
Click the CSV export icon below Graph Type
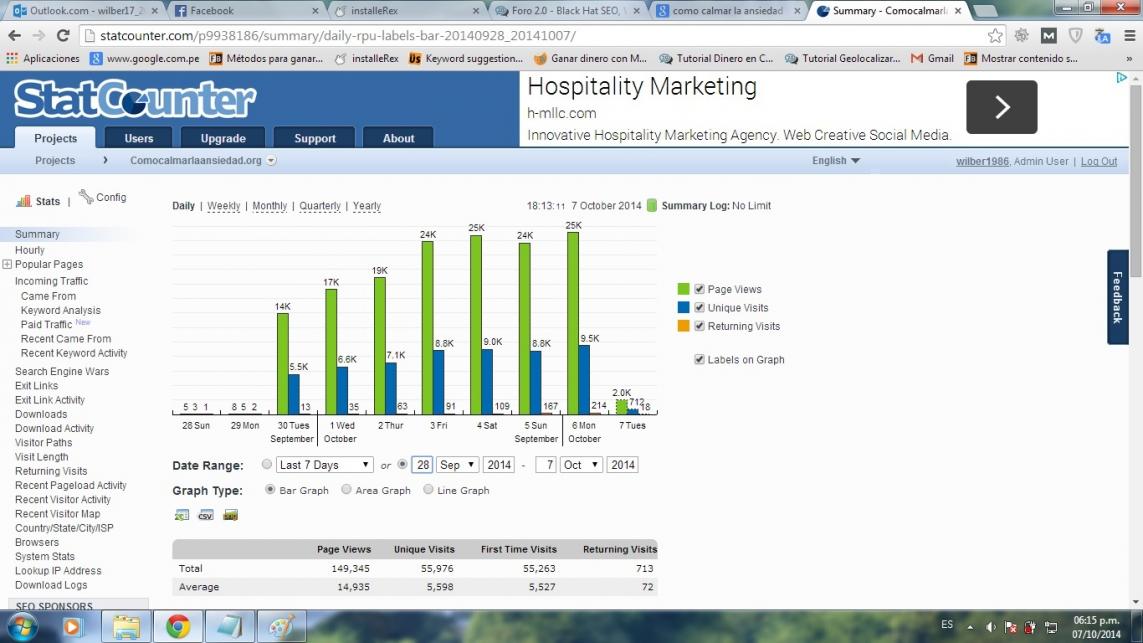(x=205, y=515)
